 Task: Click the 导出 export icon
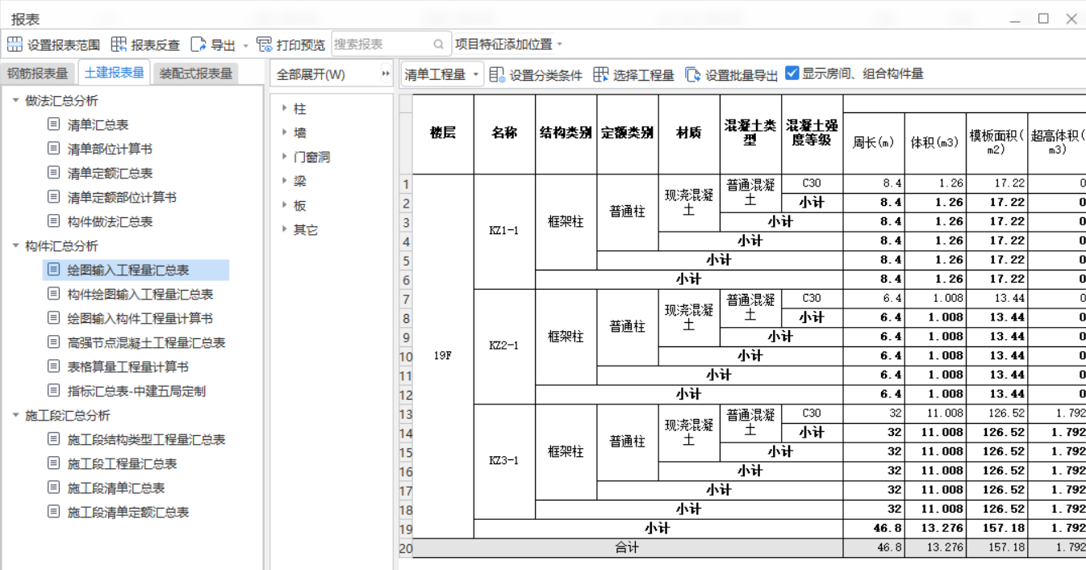point(199,45)
